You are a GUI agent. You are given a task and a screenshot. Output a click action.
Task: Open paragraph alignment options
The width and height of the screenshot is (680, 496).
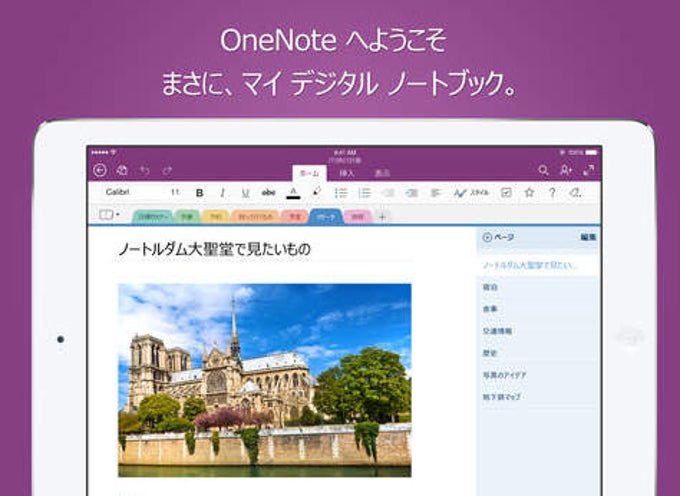click(x=435, y=193)
